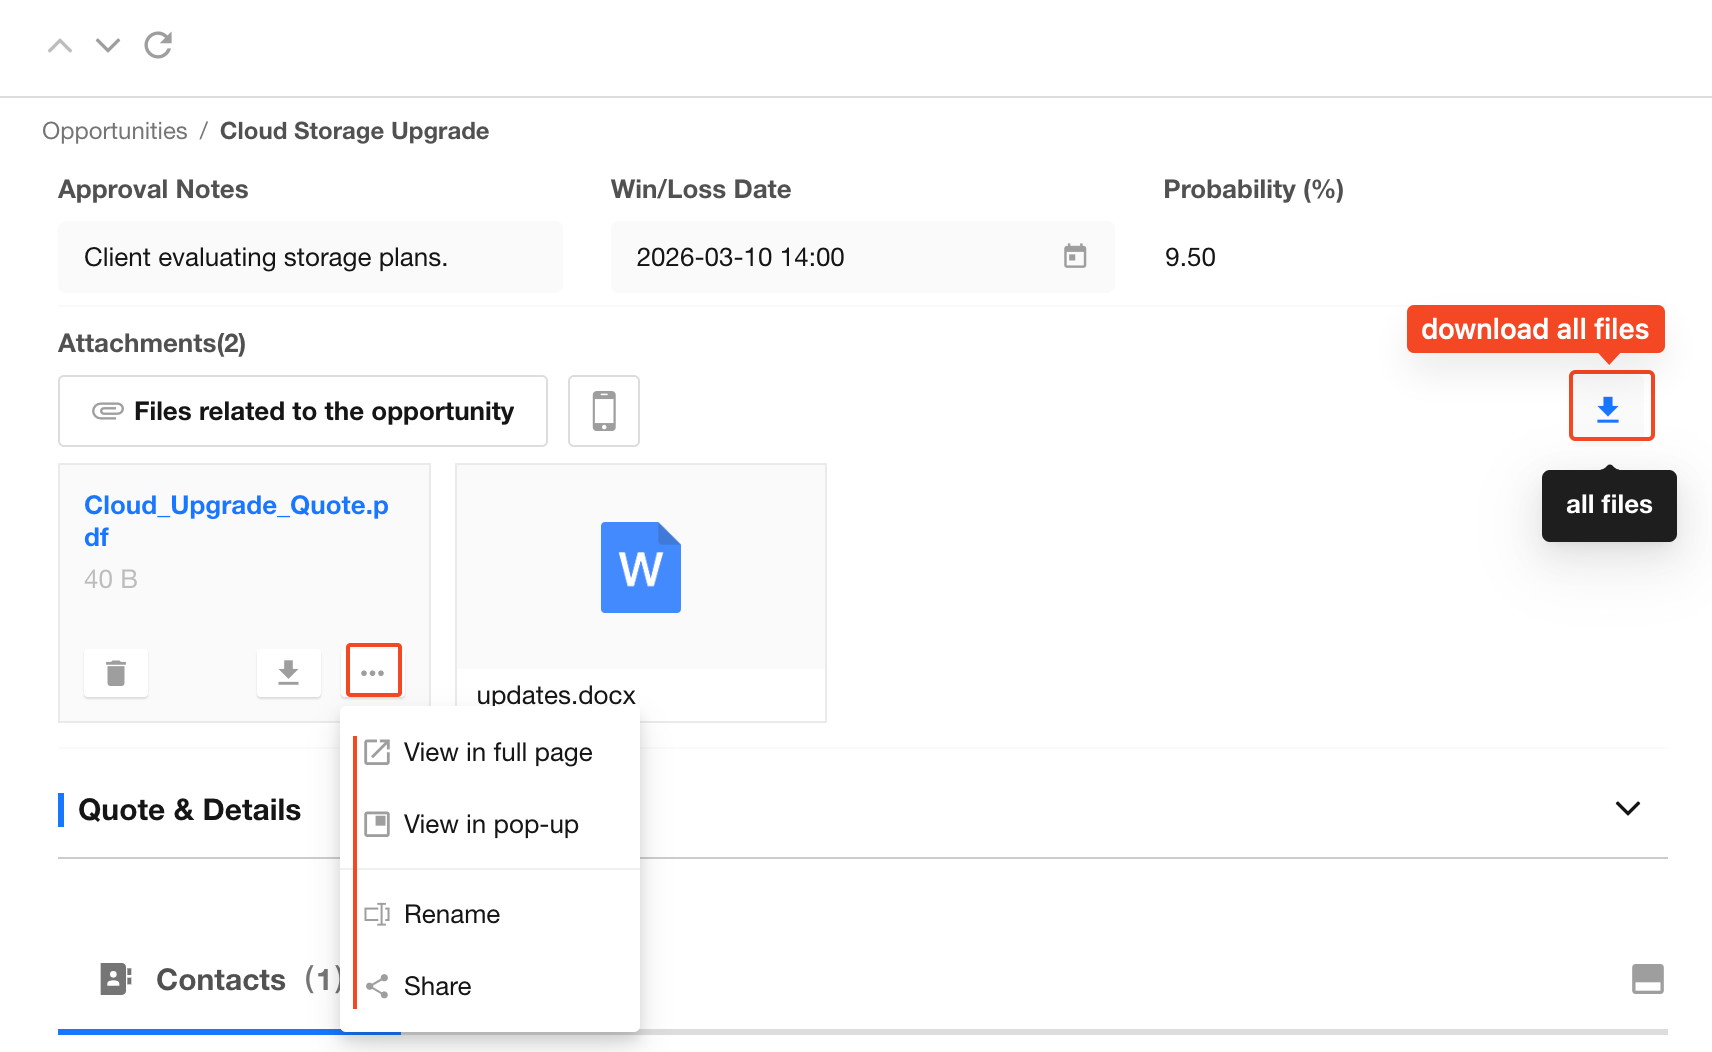Open the updates.docx Word thumbnail
1712x1052 pixels.
(640, 567)
